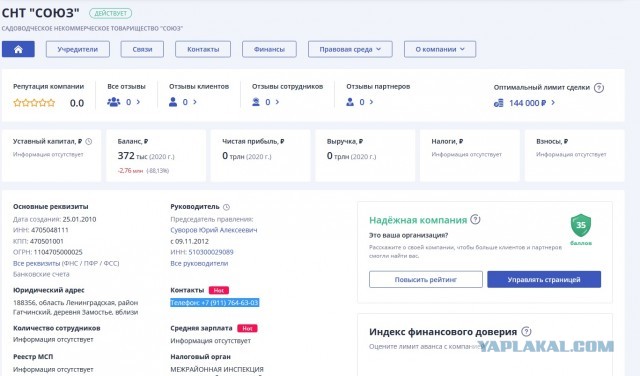Open the Все отзывы arrow
Viewport: 640px width, 376px height.
138,102
